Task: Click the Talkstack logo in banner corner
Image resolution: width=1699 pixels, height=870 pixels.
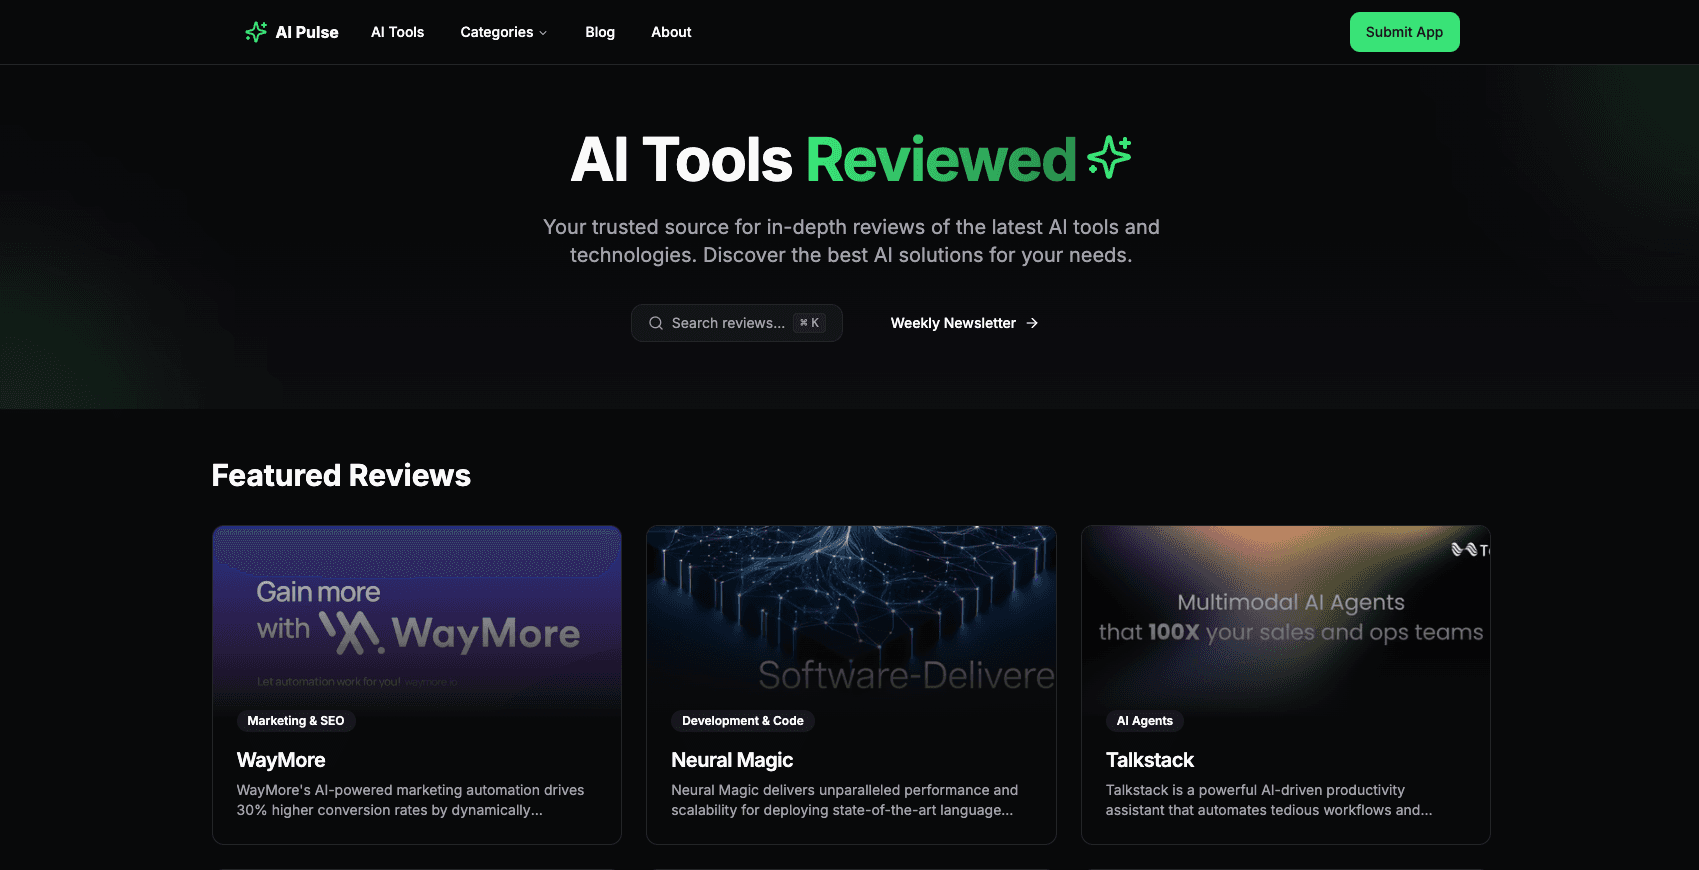Action: (x=1471, y=549)
